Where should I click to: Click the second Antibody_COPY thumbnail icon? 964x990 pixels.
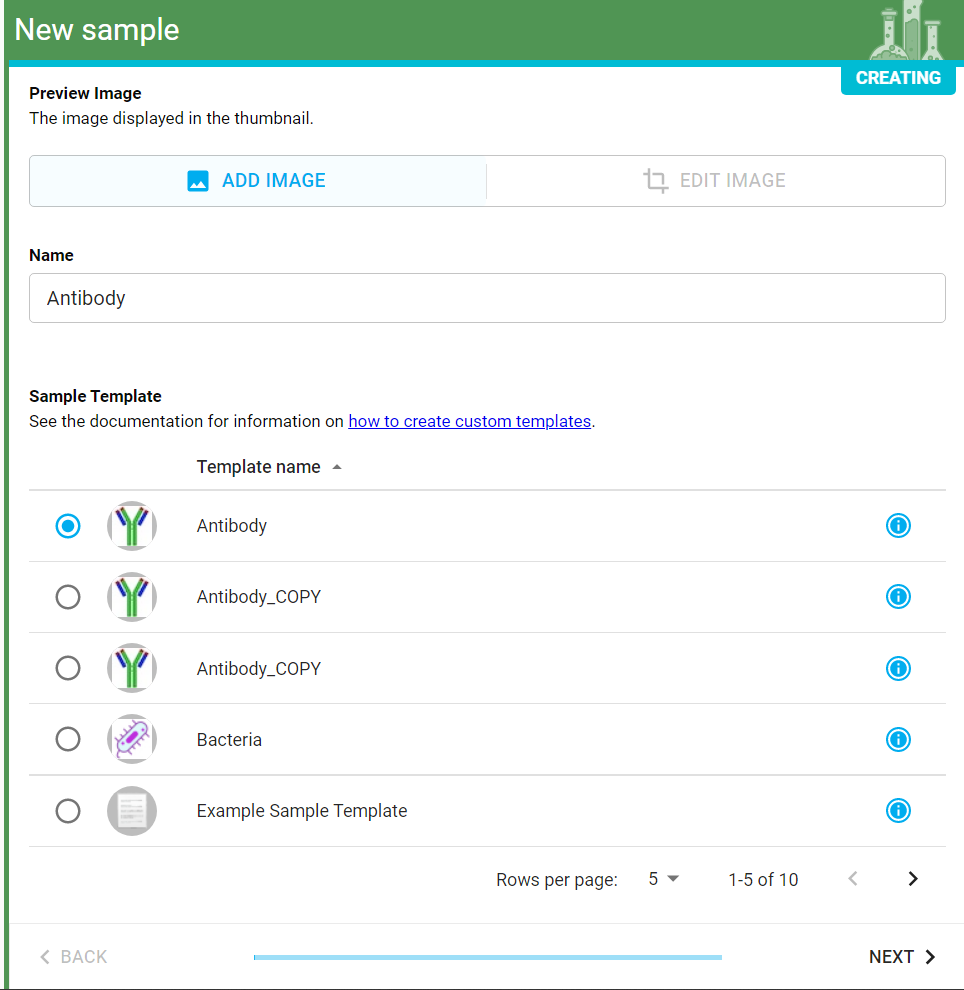point(132,668)
